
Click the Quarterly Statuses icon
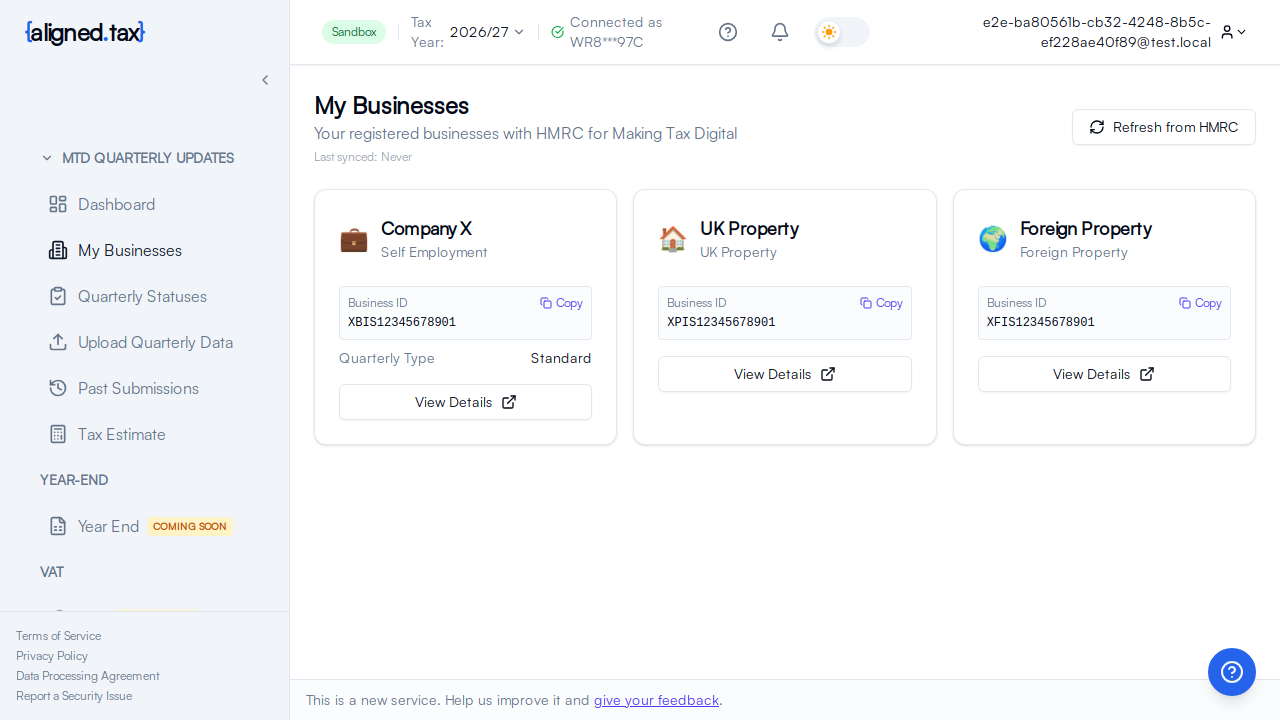tap(58, 296)
